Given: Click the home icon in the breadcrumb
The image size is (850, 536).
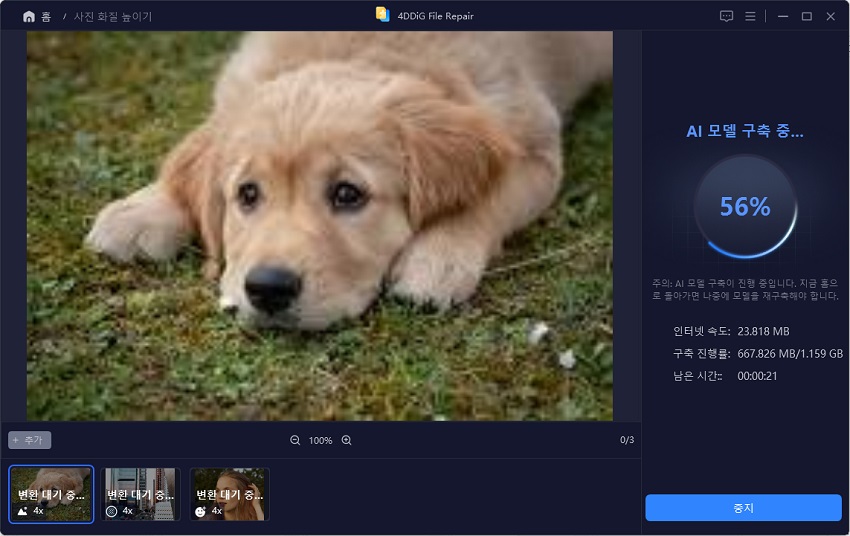Looking at the screenshot, I should 28,17.
